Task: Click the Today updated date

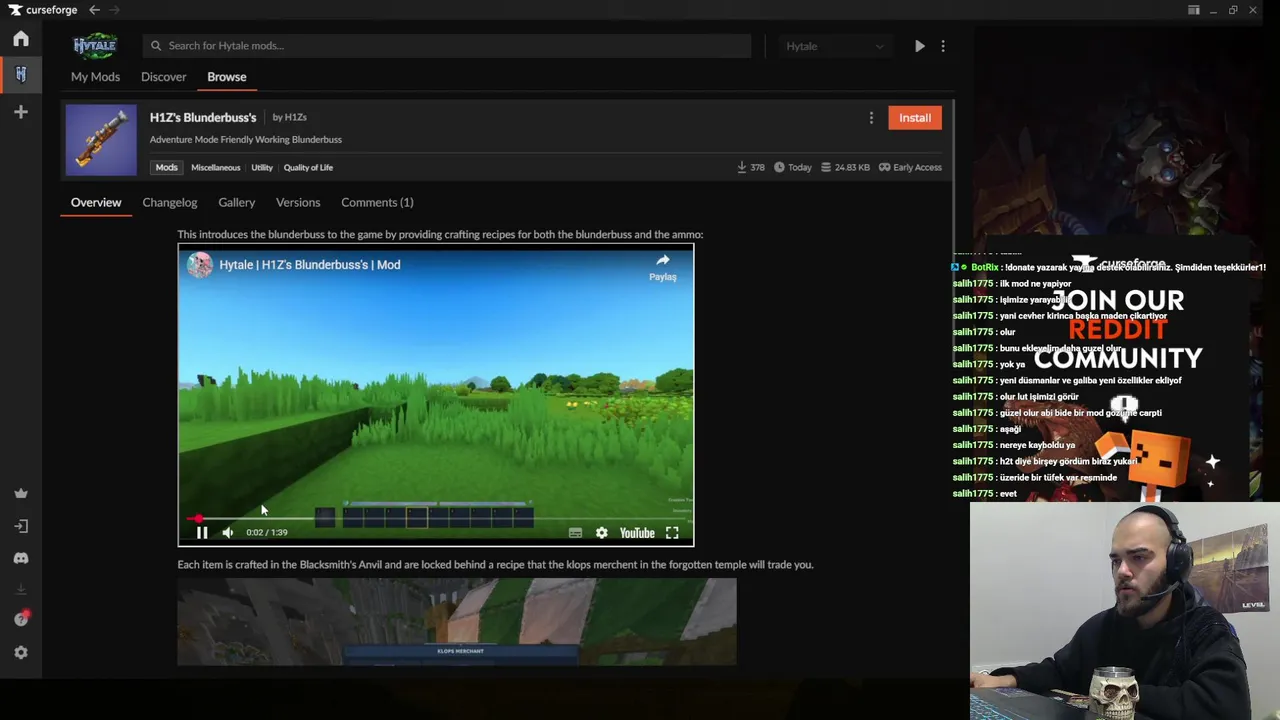Action: coord(791,167)
